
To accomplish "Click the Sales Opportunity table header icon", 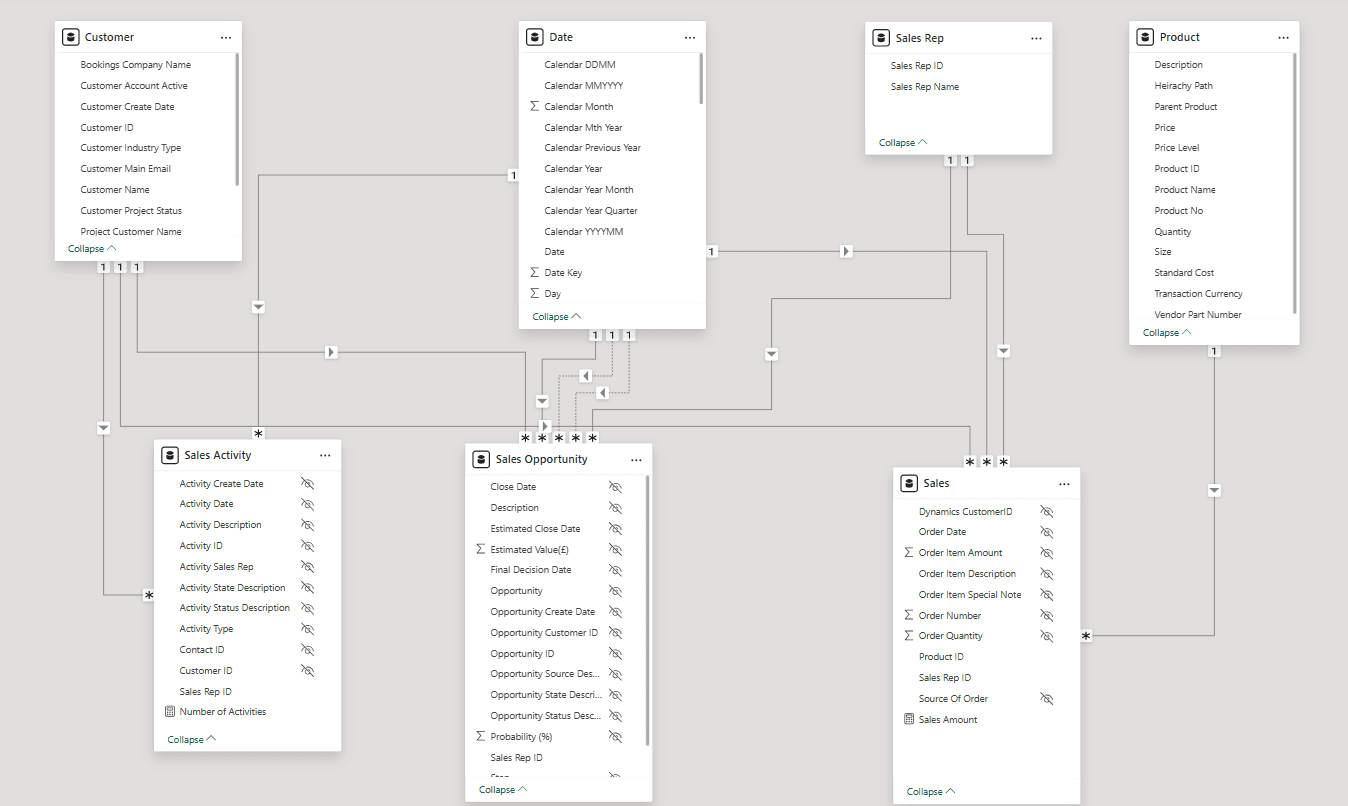I will (481, 459).
